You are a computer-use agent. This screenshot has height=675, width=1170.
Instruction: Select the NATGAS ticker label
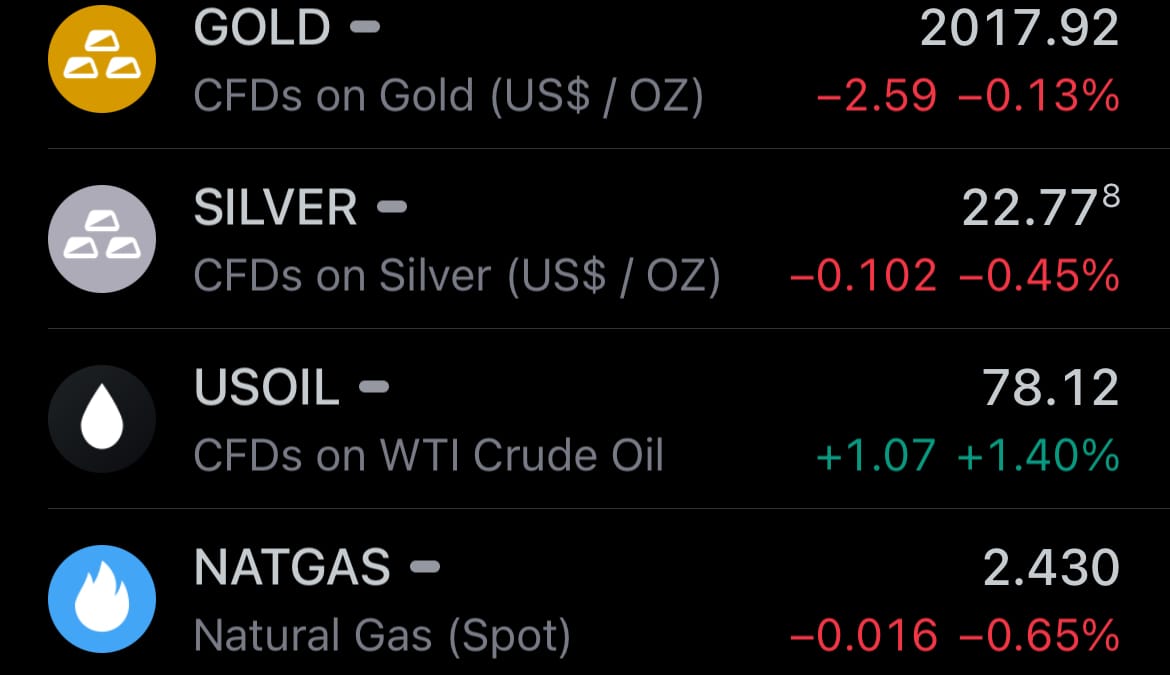pyautogui.click(x=292, y=568)
